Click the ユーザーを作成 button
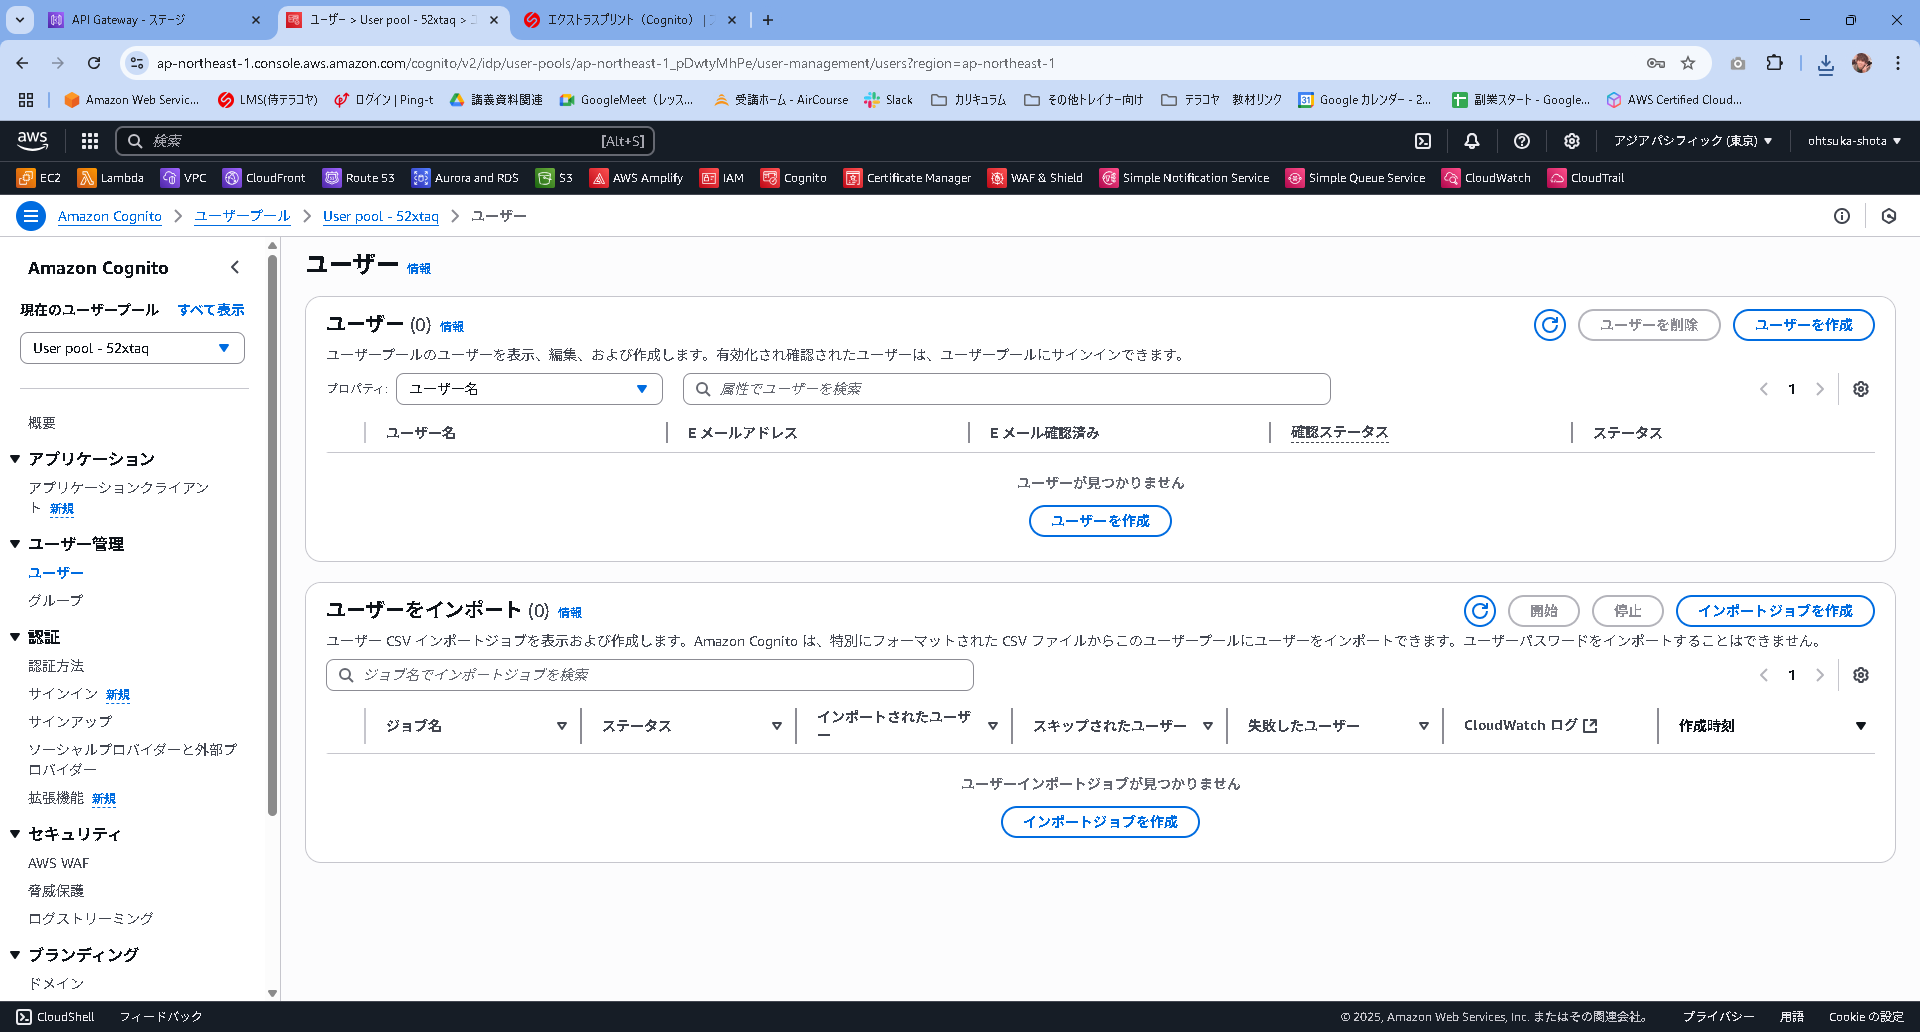 (1803, 325)
